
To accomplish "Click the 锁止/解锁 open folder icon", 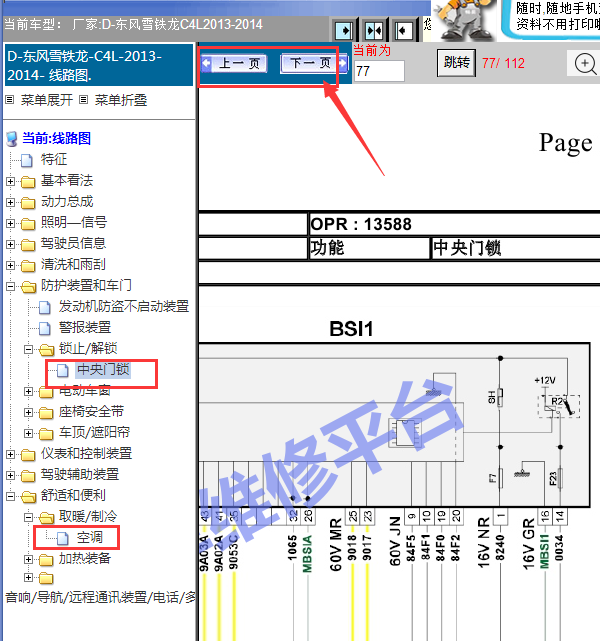I will click(x=46, y=350).
